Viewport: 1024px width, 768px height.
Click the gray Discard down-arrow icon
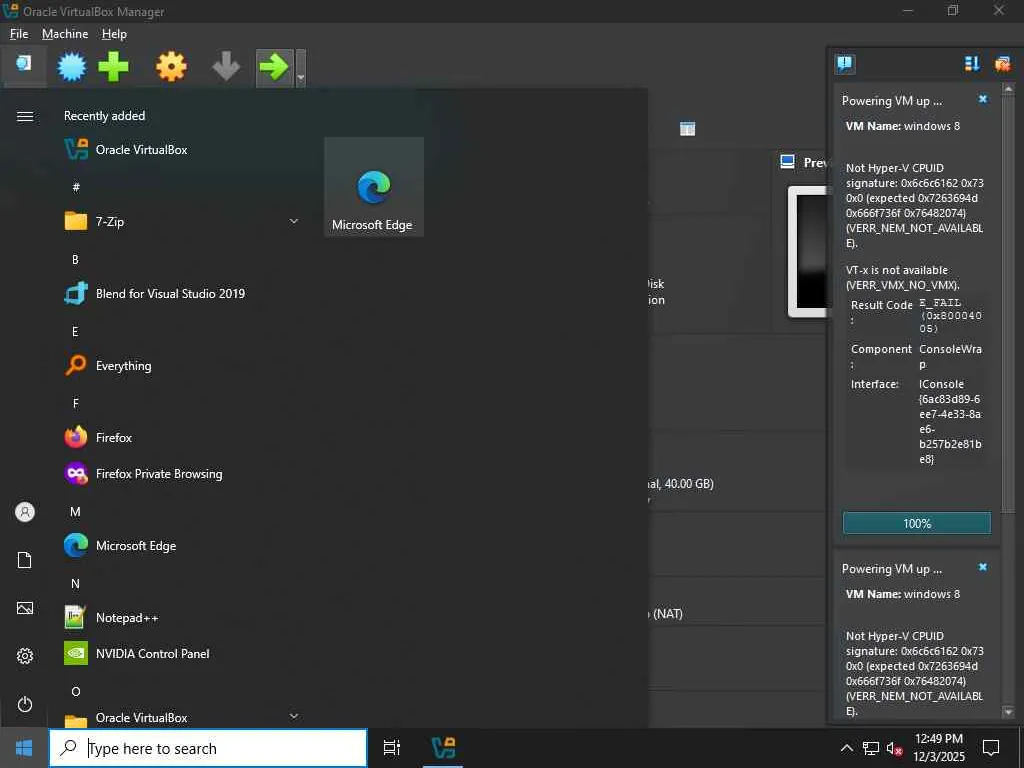click(x=226, y=67)
